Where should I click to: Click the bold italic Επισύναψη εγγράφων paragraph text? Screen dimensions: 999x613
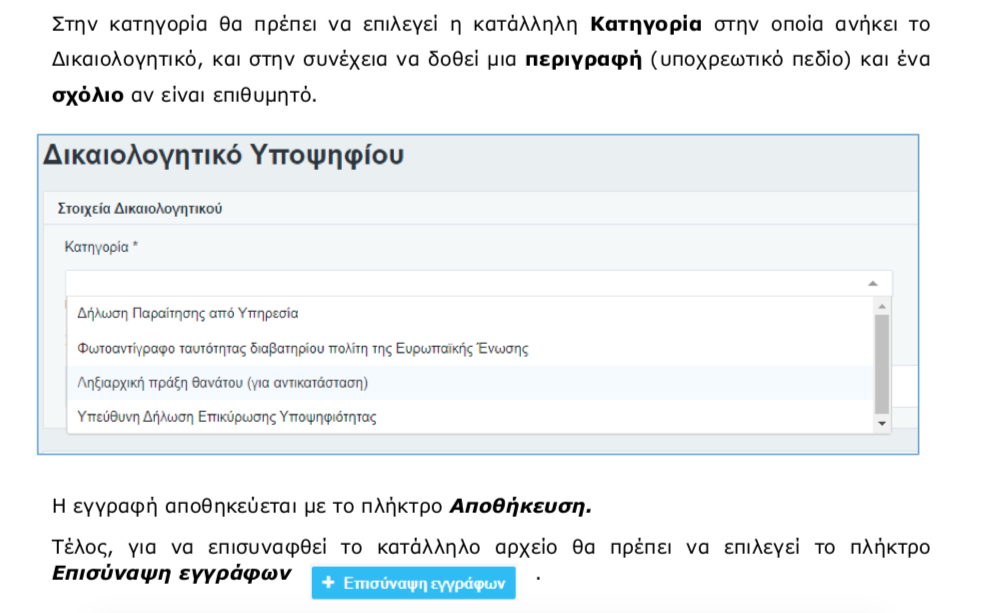point(171,573)
